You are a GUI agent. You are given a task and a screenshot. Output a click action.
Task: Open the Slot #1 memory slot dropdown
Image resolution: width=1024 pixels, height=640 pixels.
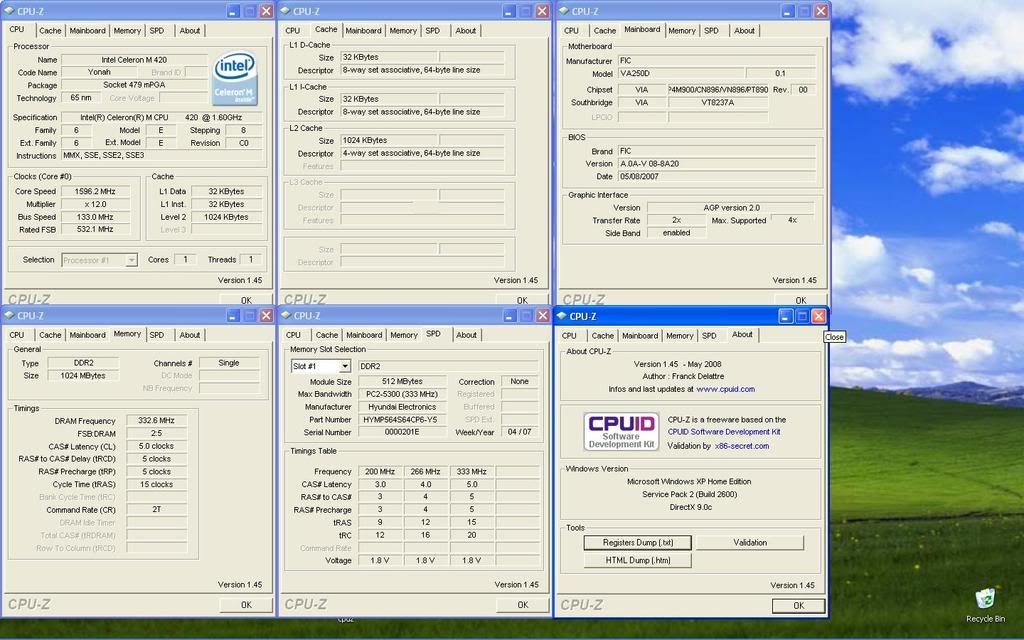click(344, 366)
